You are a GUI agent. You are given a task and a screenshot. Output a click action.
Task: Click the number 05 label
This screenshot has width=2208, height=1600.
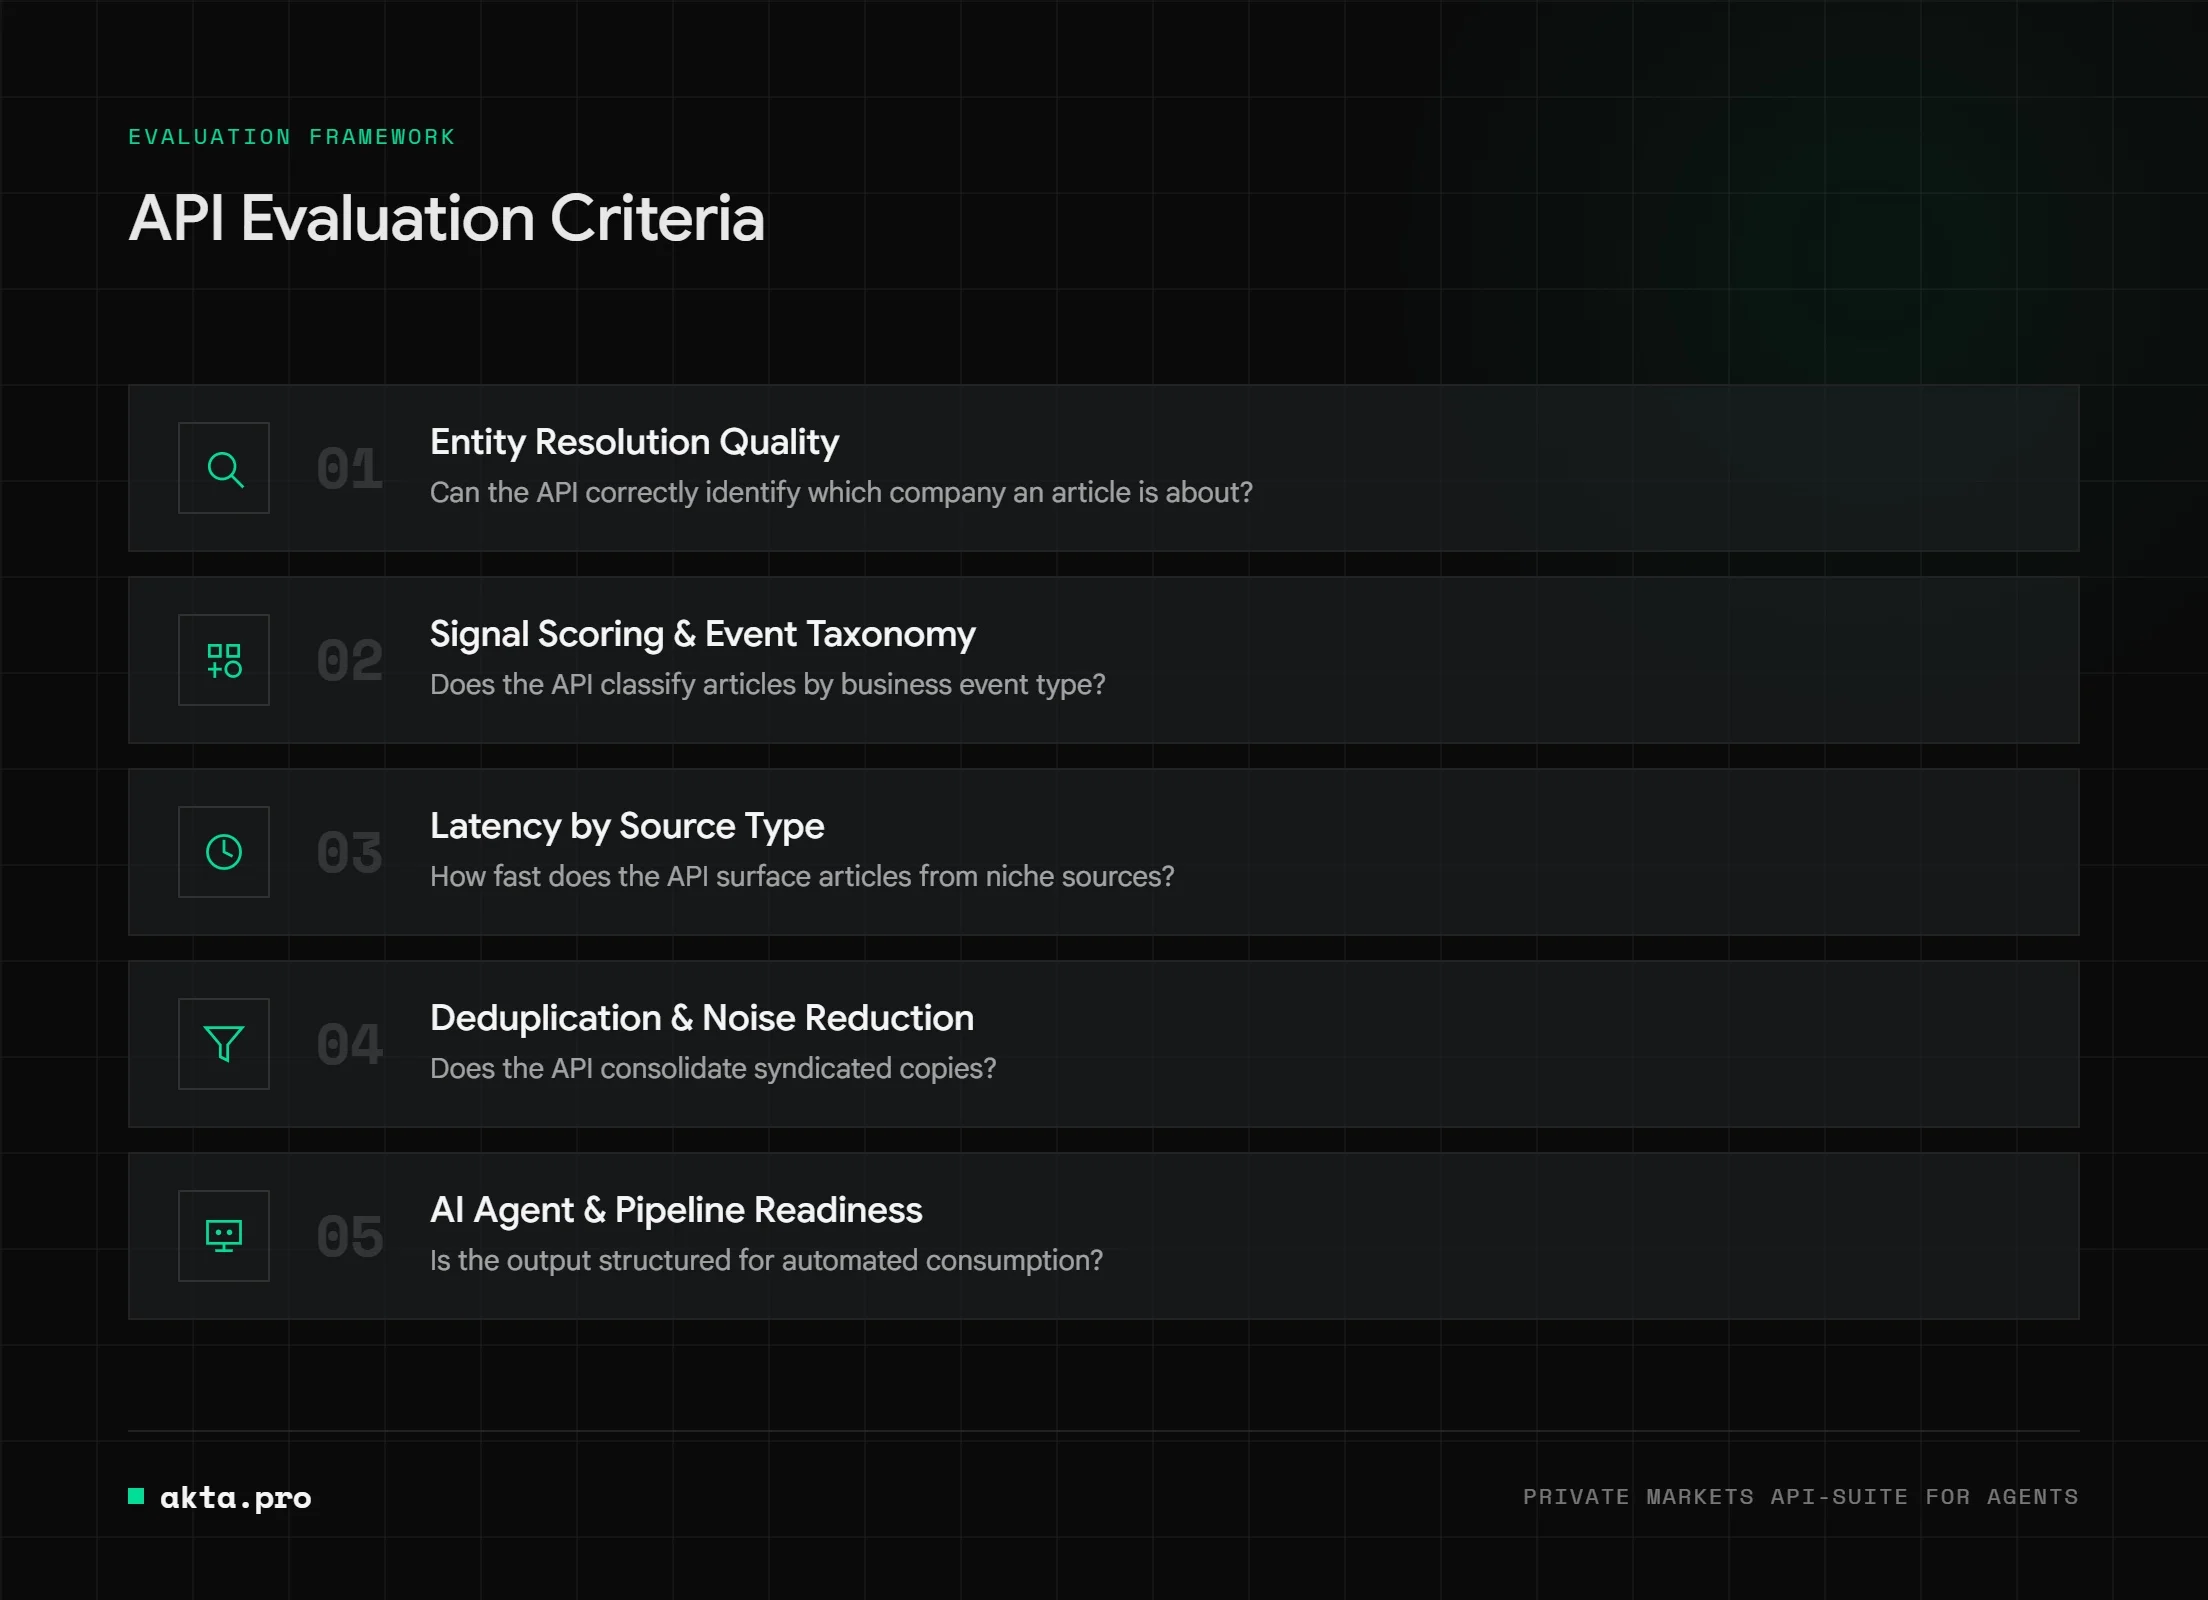click(350, 1237)
